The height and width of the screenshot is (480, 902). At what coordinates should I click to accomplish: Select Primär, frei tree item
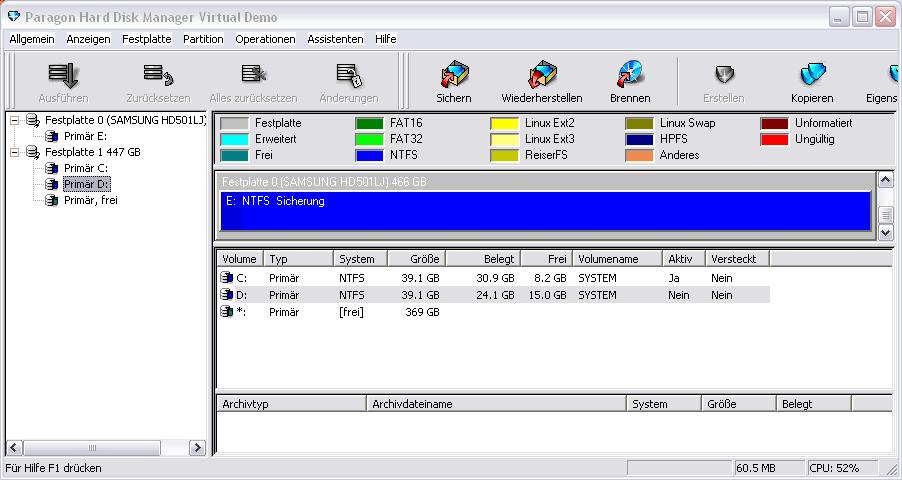point(91,200)
